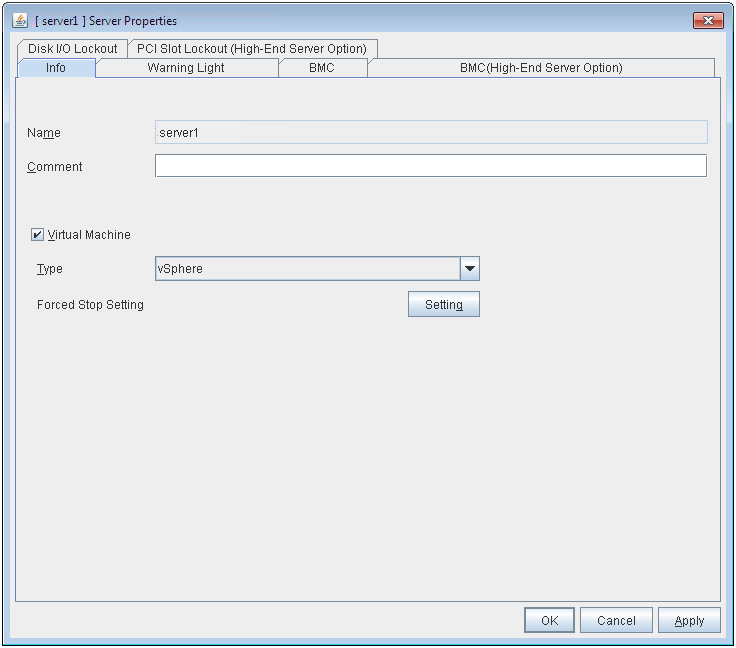
Task: Expand the Type dropdown arrow
Action: pos(470,269)
